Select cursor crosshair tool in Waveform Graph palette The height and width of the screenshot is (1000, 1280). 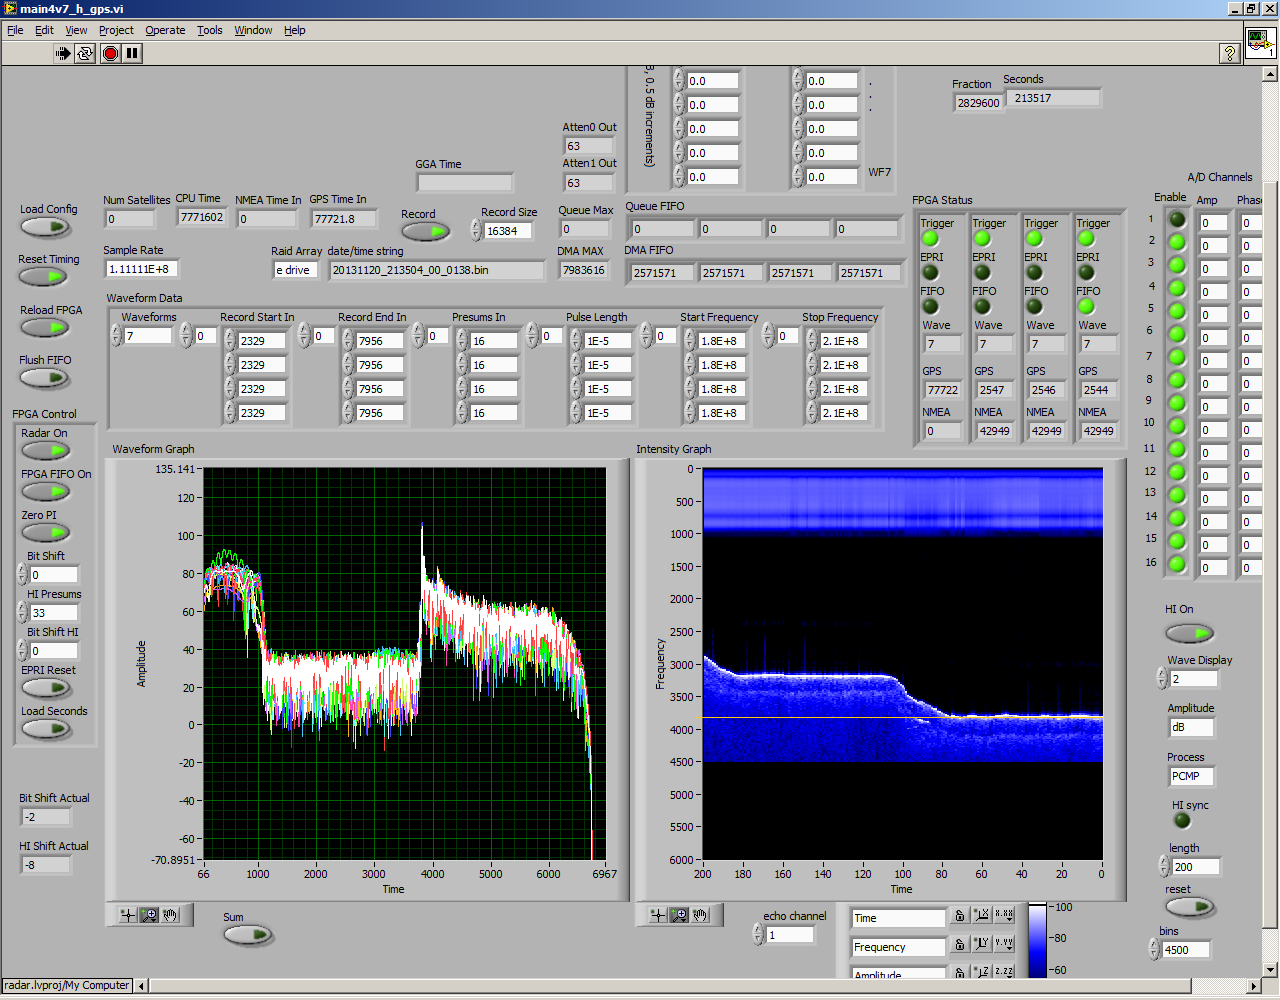127,915
